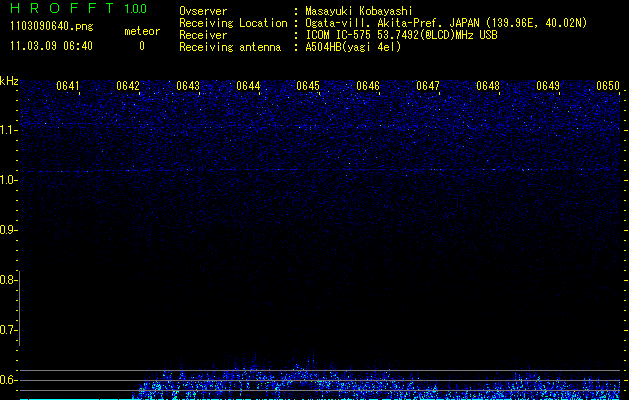Click the 1.1 kHz axis label
This screenshot has width=629, height=400.
[7, 130]
